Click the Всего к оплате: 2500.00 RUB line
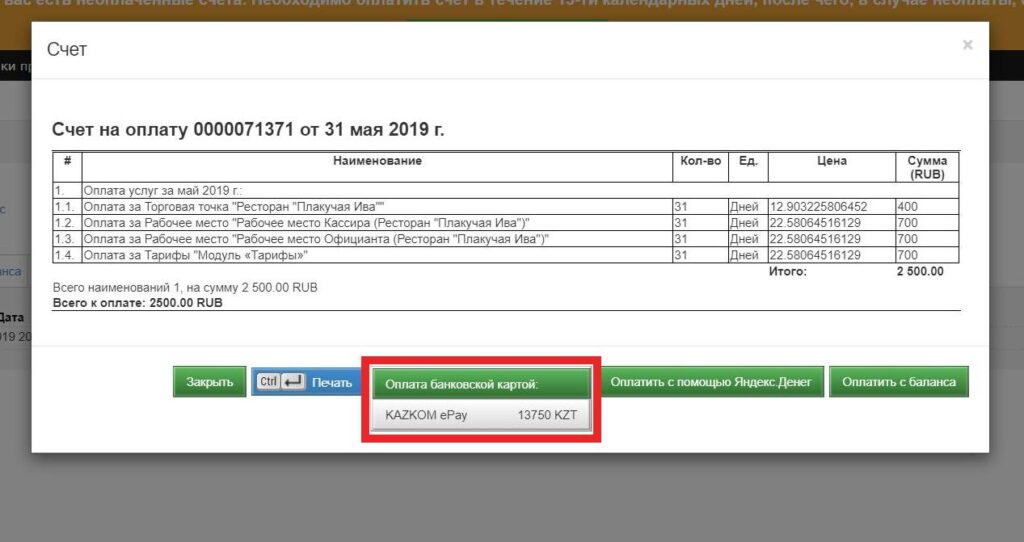The height and width of the screenshot is (542, 1024). click(137, 302)
